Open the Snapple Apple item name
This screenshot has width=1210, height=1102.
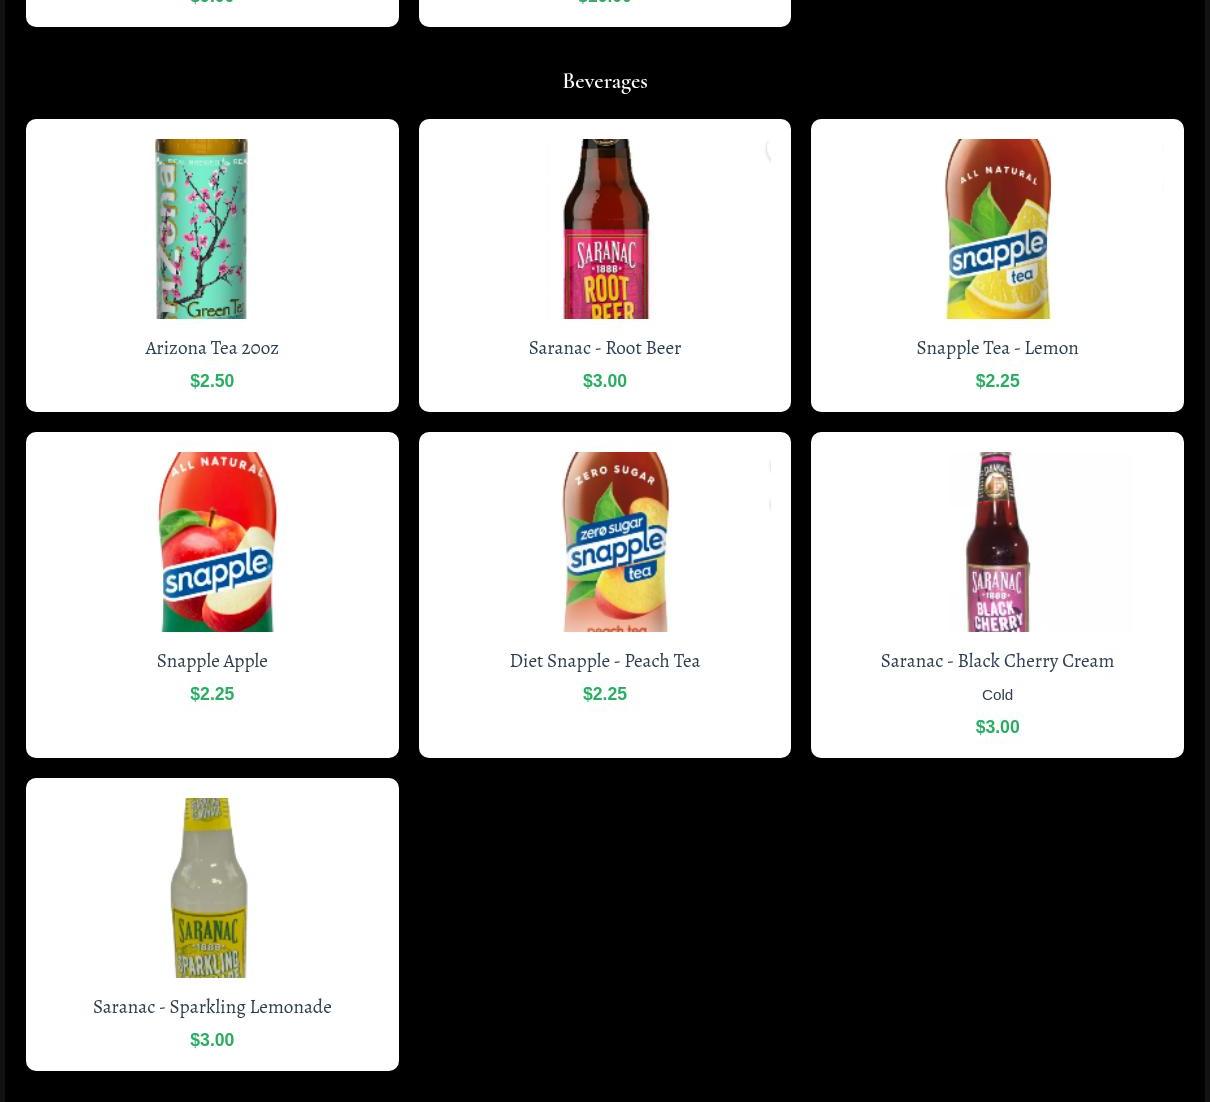pos(212,661)
